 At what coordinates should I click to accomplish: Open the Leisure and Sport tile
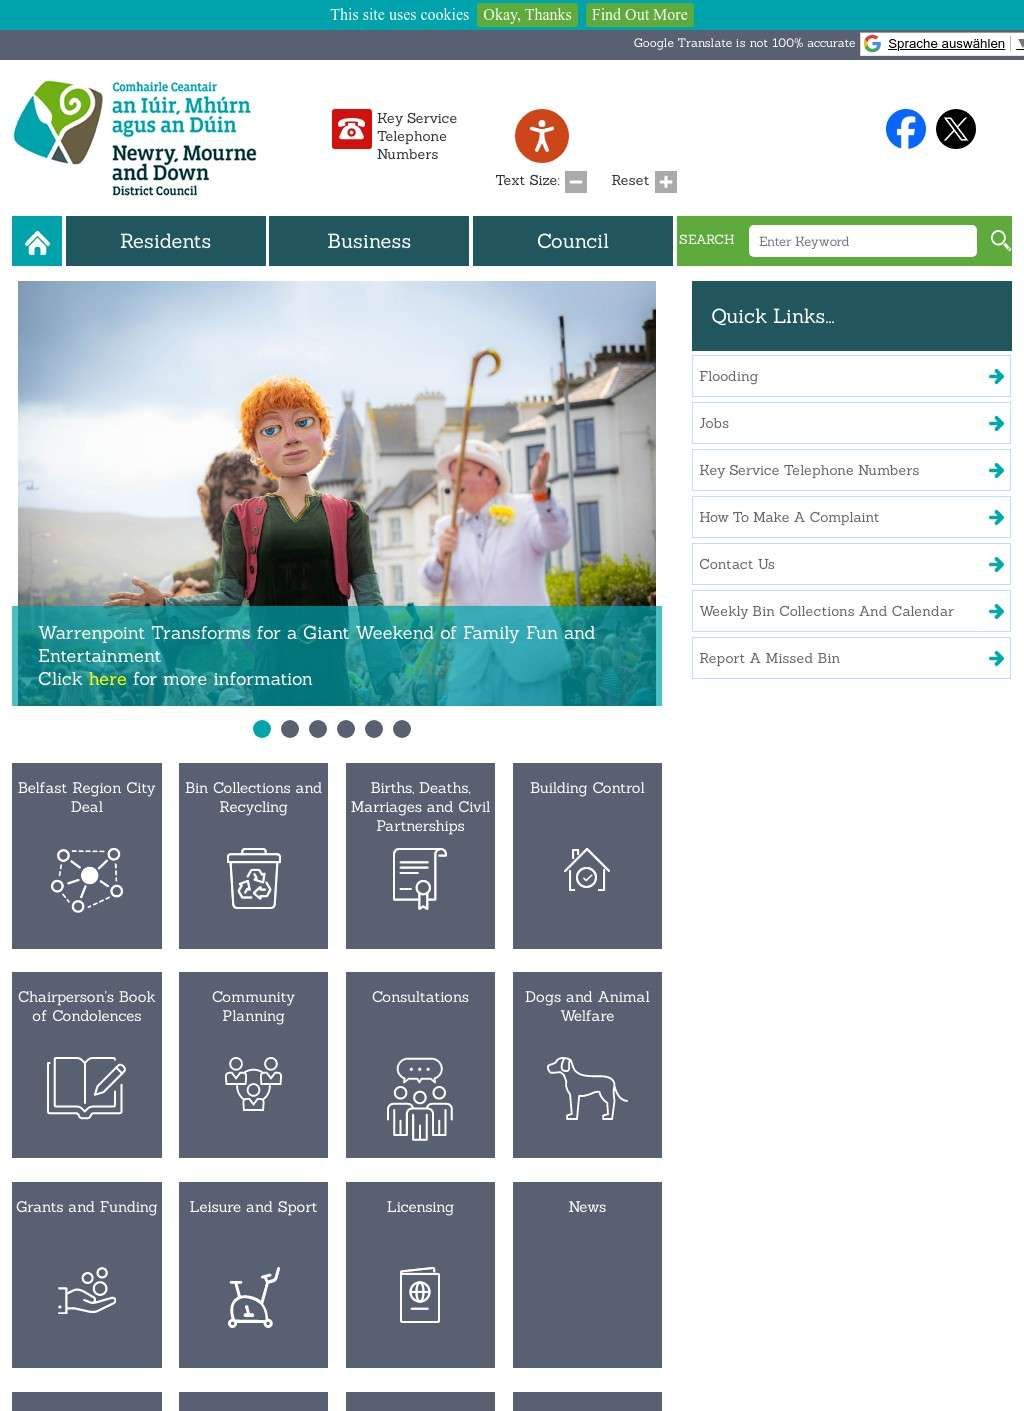[253, 1274]
